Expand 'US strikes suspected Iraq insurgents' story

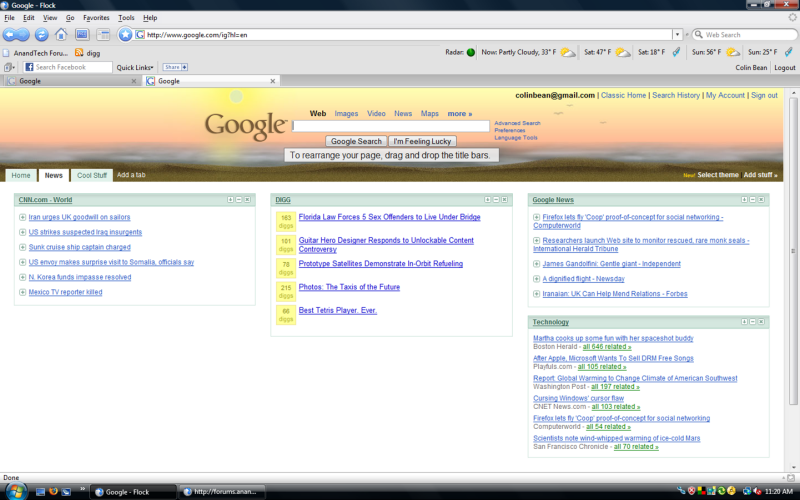[22, 232]
